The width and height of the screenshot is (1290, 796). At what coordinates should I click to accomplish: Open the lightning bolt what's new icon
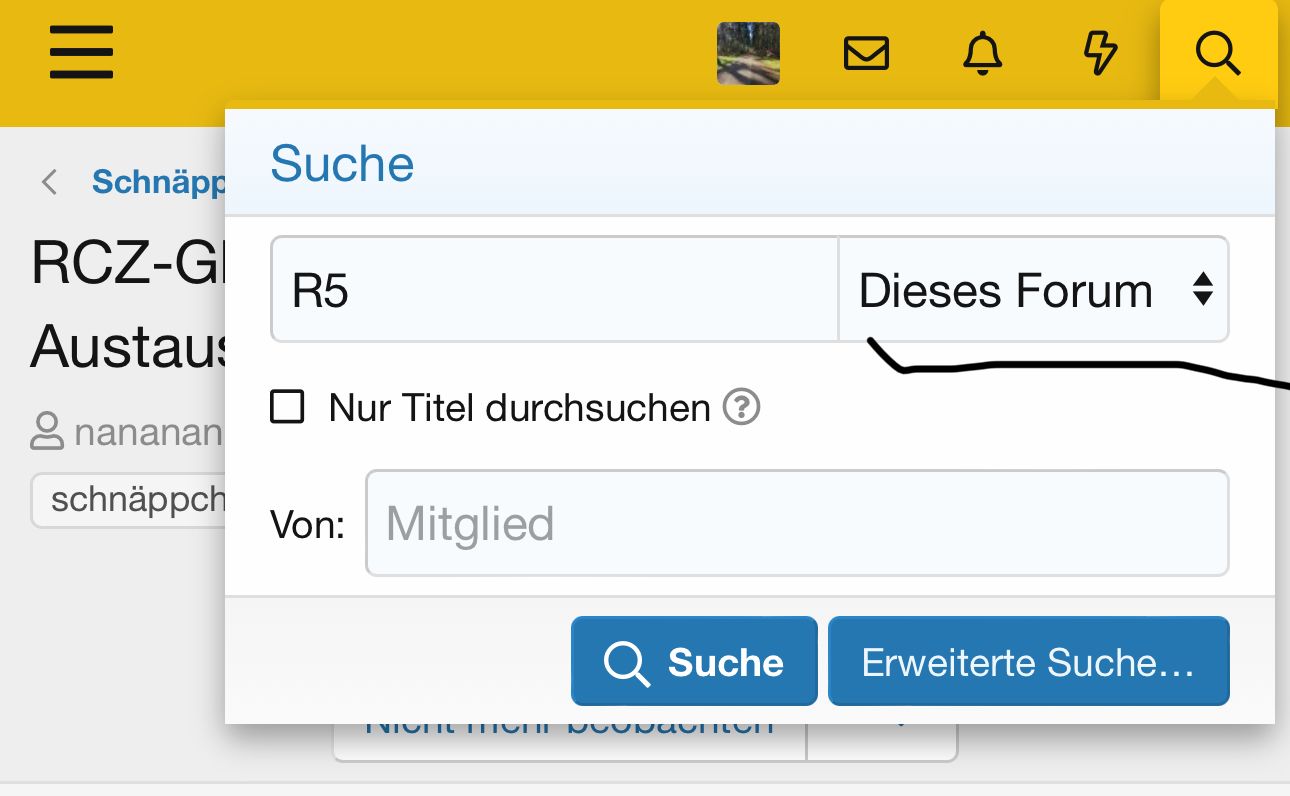pos(1100,53)
